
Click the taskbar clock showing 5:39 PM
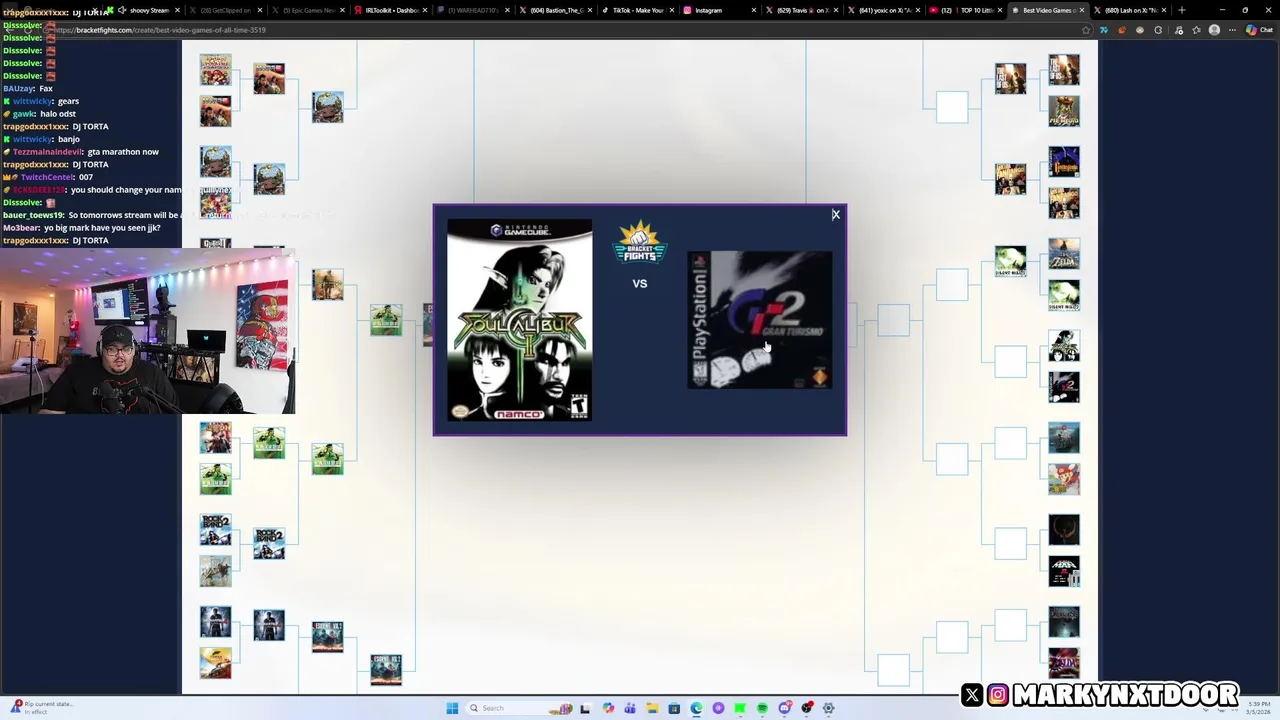1258,708
